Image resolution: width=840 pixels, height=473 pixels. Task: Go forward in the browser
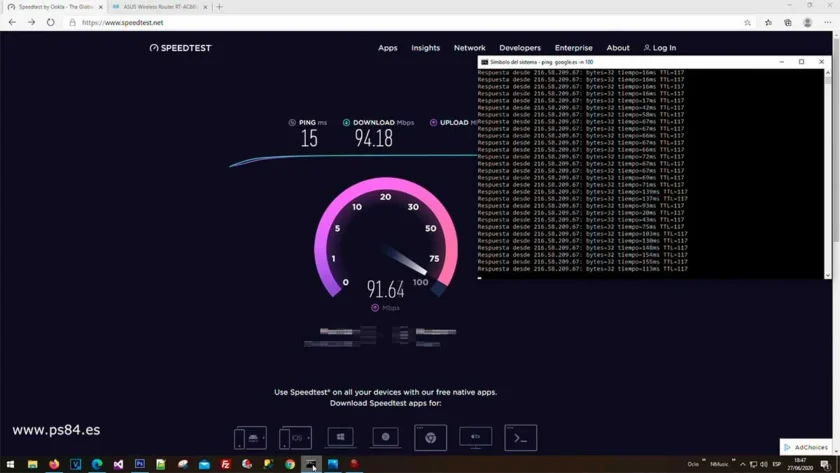click(x=32, y=22)
